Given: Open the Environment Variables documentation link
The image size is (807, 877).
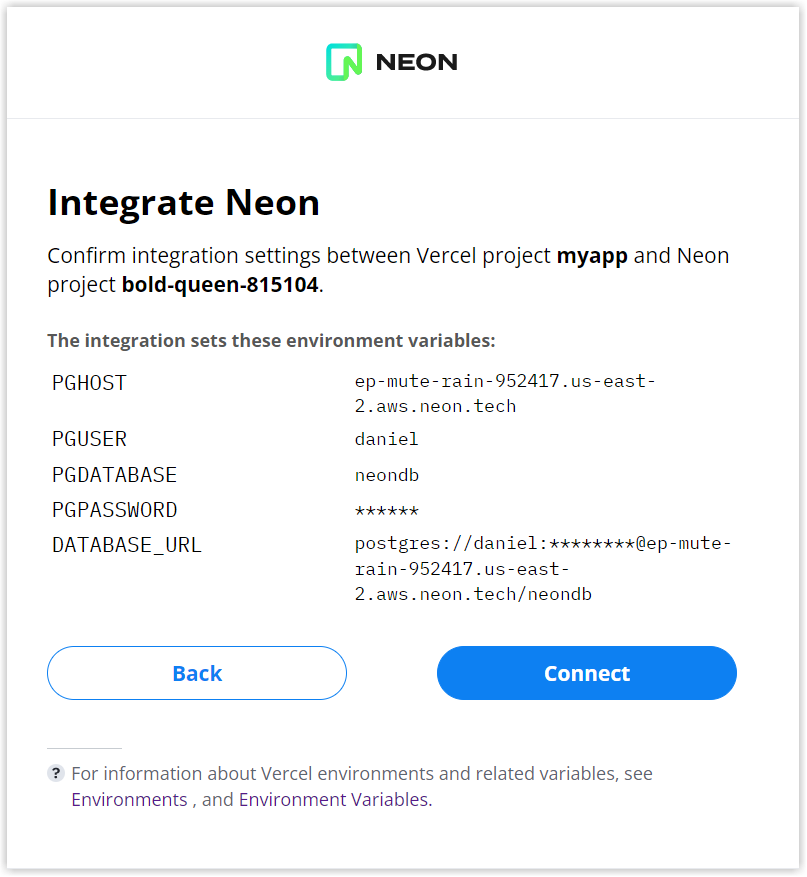Looking at the screenshot, I should pyautogui.click(x=334, y=799).
